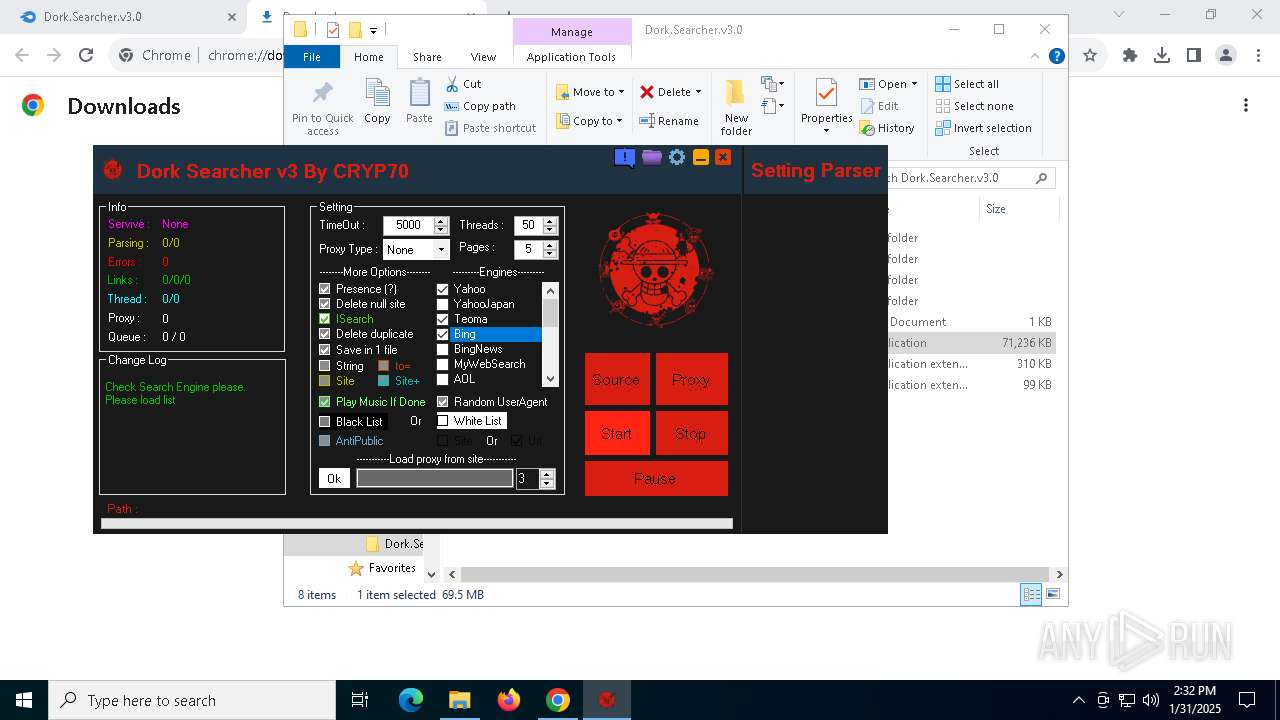This screenshot has width=1280, height=720.
Task: Open Chrome downloads tray icon
Action: 1162,56
